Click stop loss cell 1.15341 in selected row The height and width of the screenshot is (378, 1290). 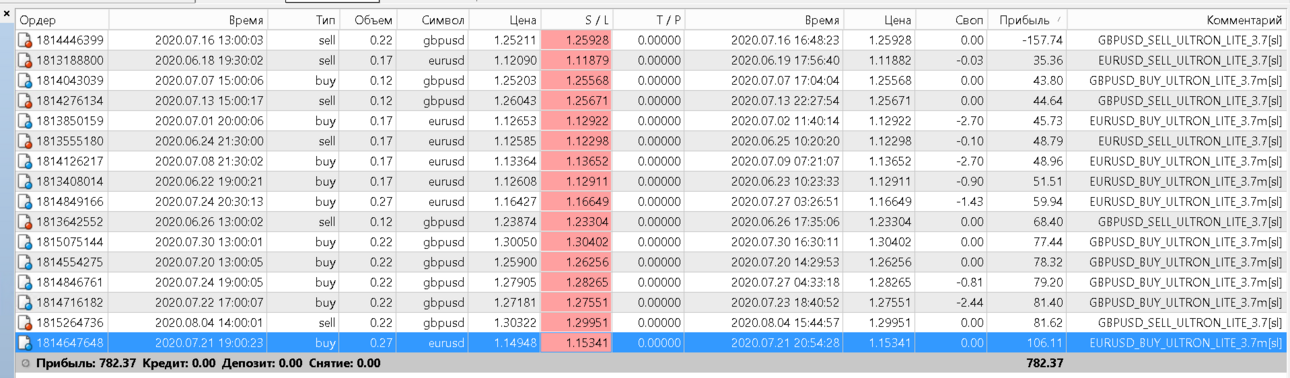(x=576, y=343)
